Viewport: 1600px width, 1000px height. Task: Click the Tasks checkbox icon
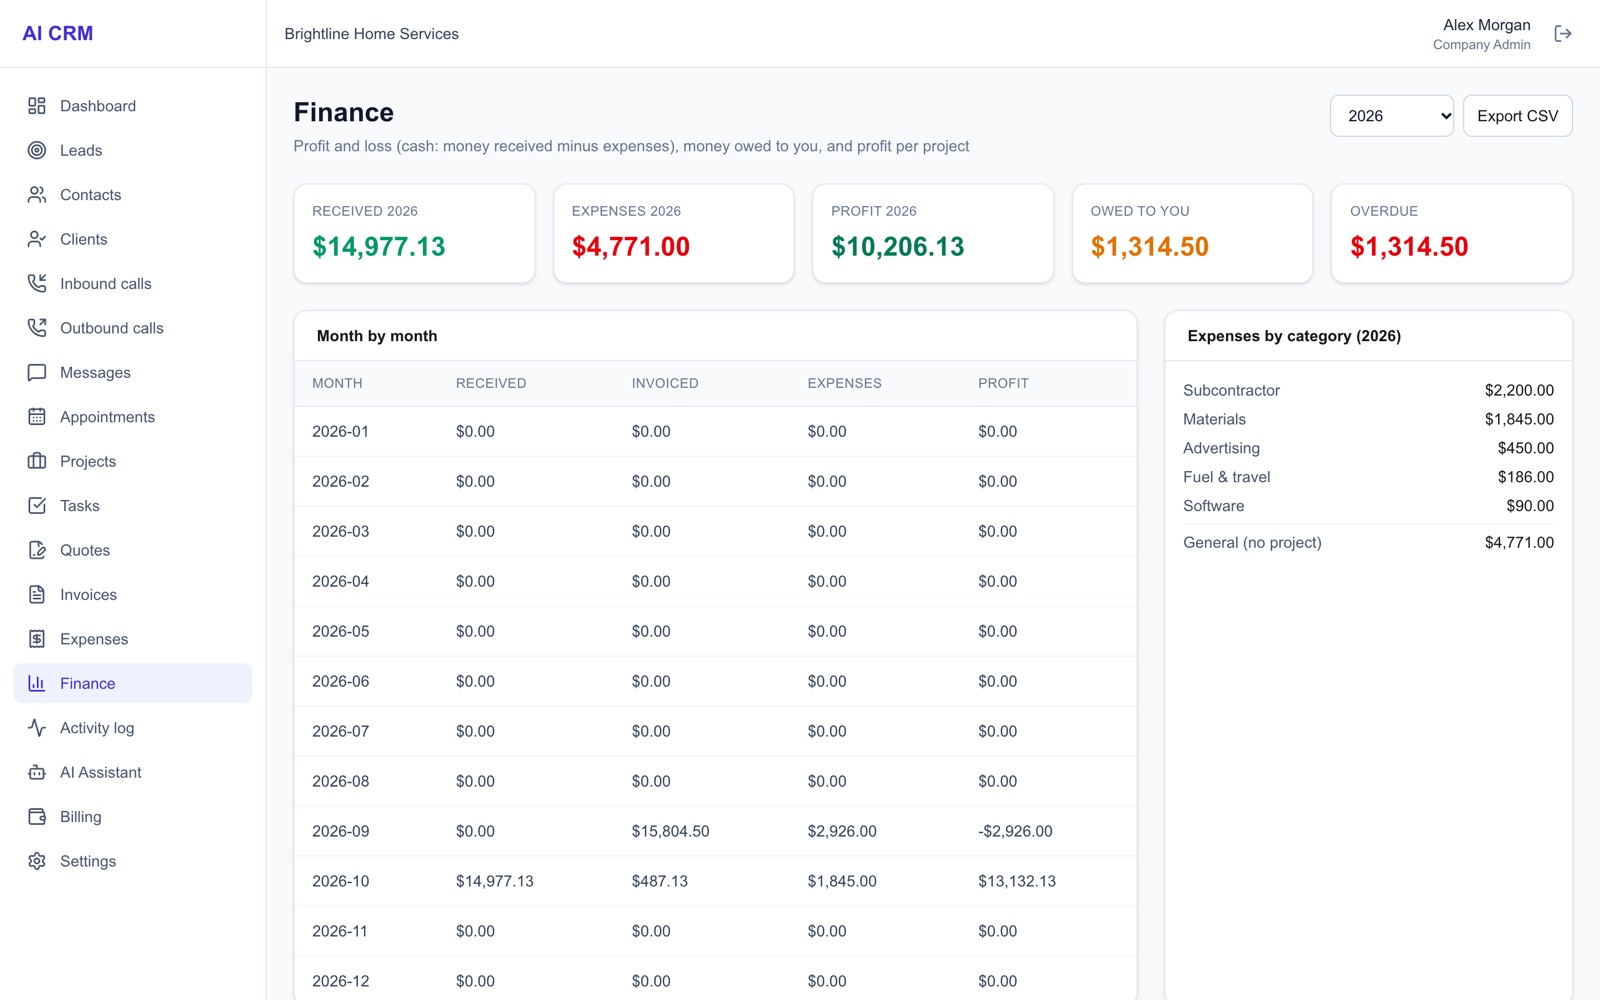pyautogui.click(x=37, y=506)
